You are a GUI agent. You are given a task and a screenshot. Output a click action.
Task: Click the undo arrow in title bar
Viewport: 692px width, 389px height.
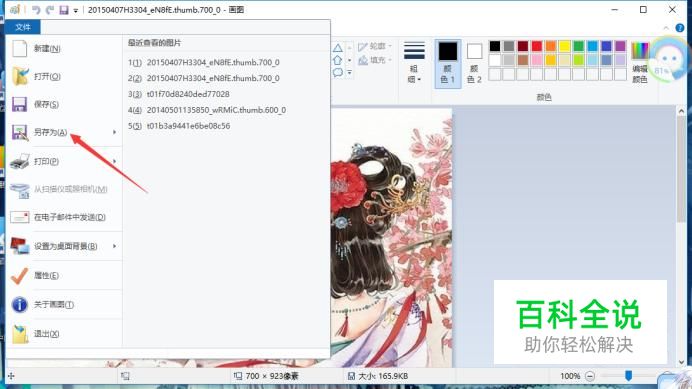click(36, 10)
